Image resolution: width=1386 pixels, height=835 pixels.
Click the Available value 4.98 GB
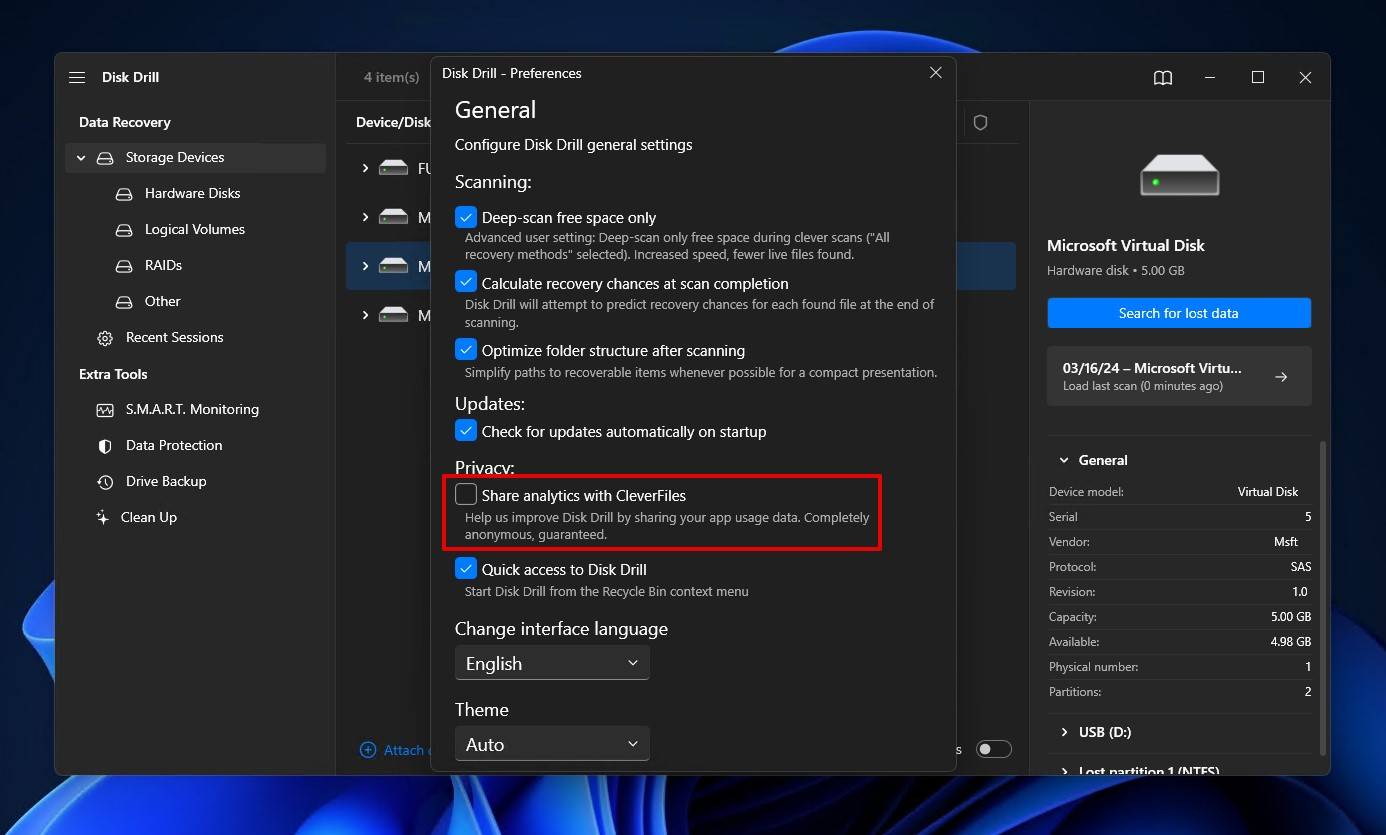click(x=1291, y=642)
